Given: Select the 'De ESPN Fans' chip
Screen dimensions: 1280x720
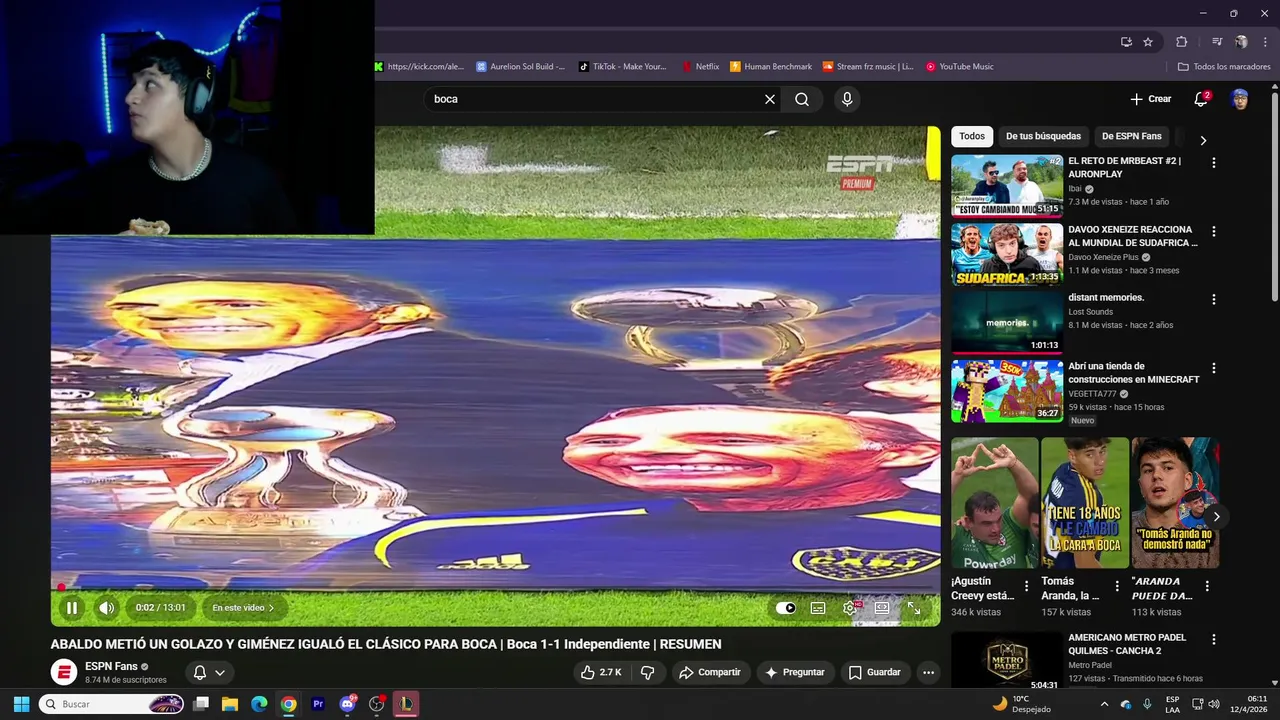Looking at the screenshot, I should click(1131, 136).
